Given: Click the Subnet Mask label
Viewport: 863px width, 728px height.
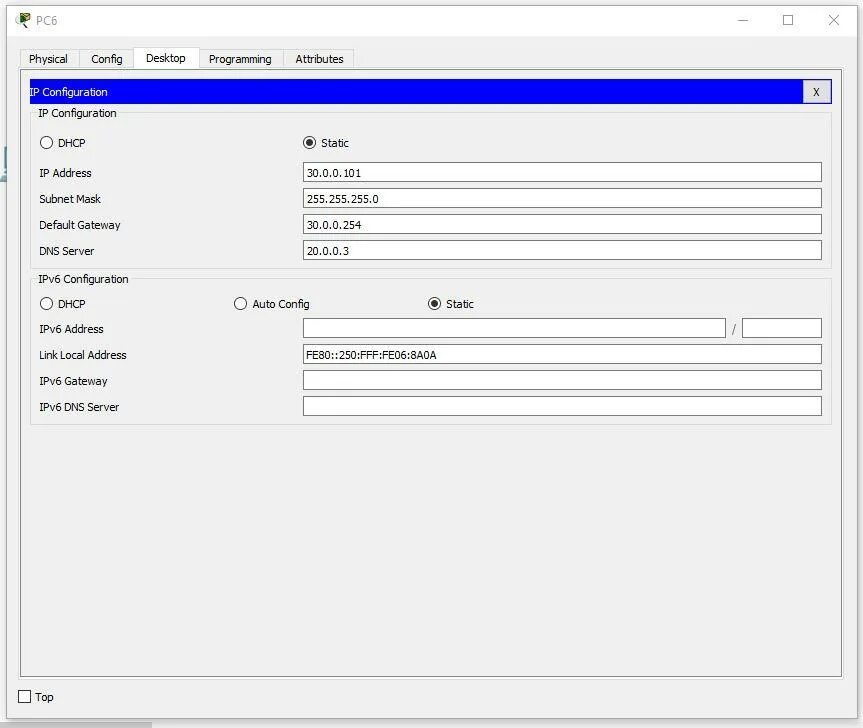Looking at the screenshot, I should pyautogui.click(x=70, y=199).
